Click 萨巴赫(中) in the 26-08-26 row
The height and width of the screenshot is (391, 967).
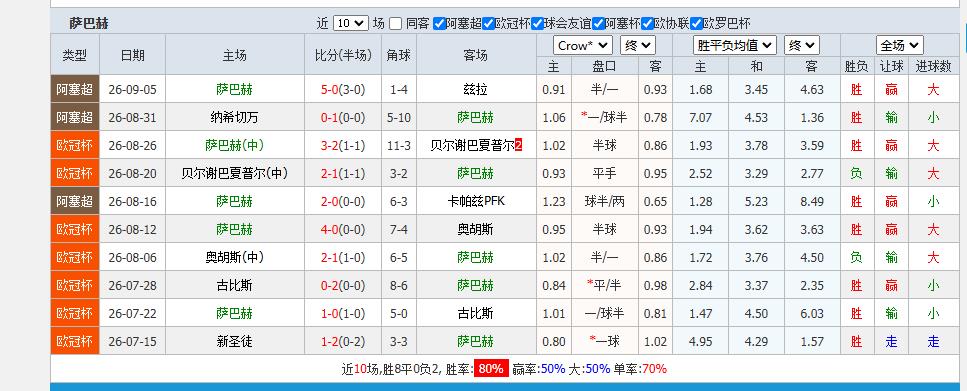tap(234, 146)
